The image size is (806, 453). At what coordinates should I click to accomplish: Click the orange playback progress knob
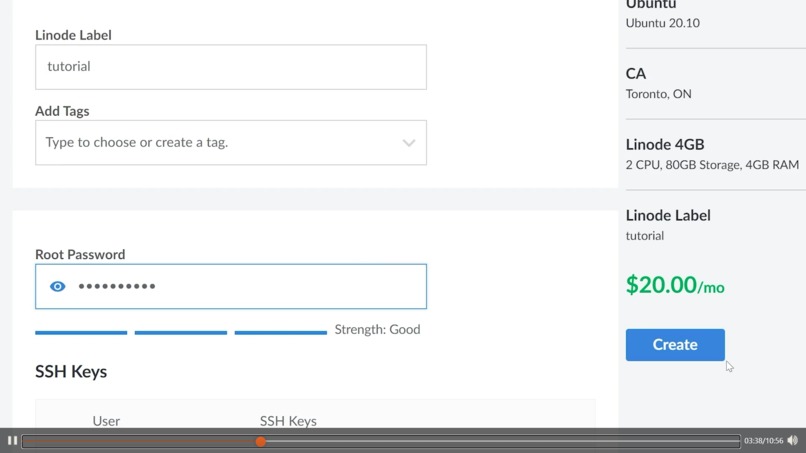[261, 441]
